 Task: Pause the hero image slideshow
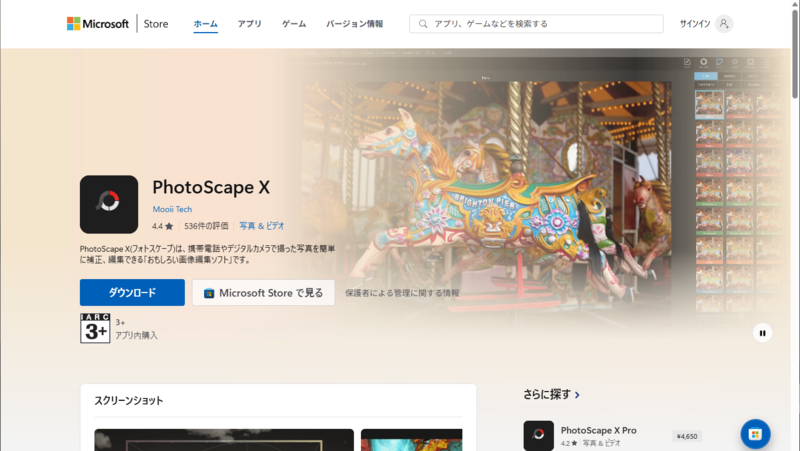coord(762,333)
